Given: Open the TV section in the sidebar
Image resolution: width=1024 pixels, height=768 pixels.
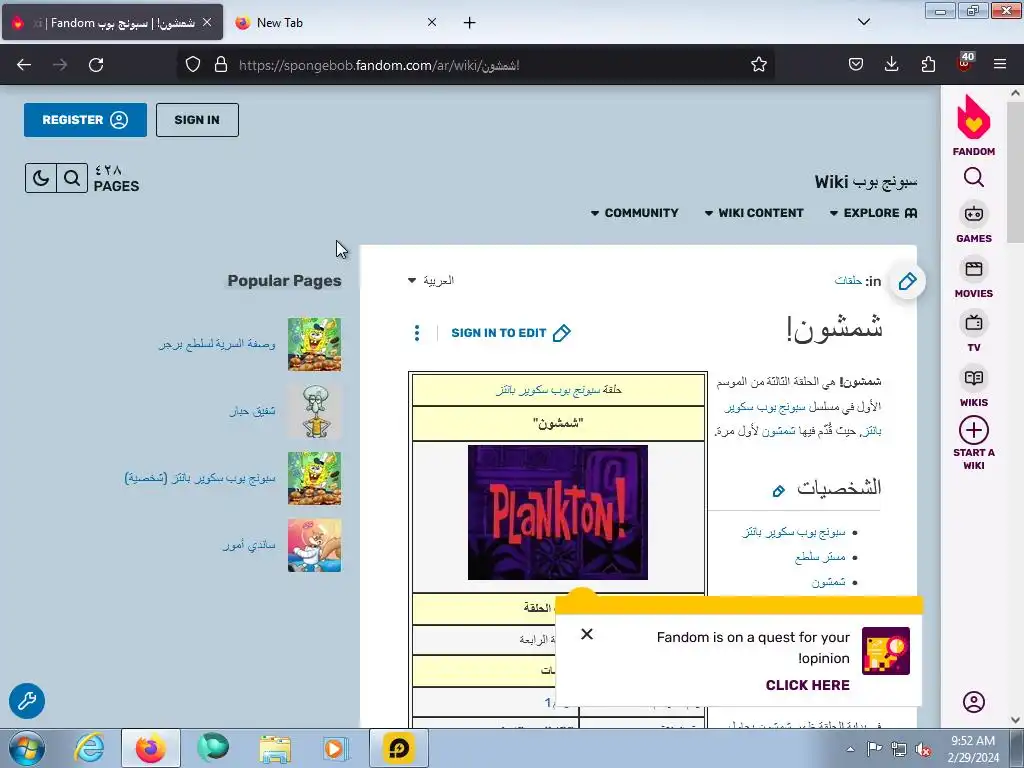Looking at the screenshot, I should pyautogui.click(x=973, y=332).
